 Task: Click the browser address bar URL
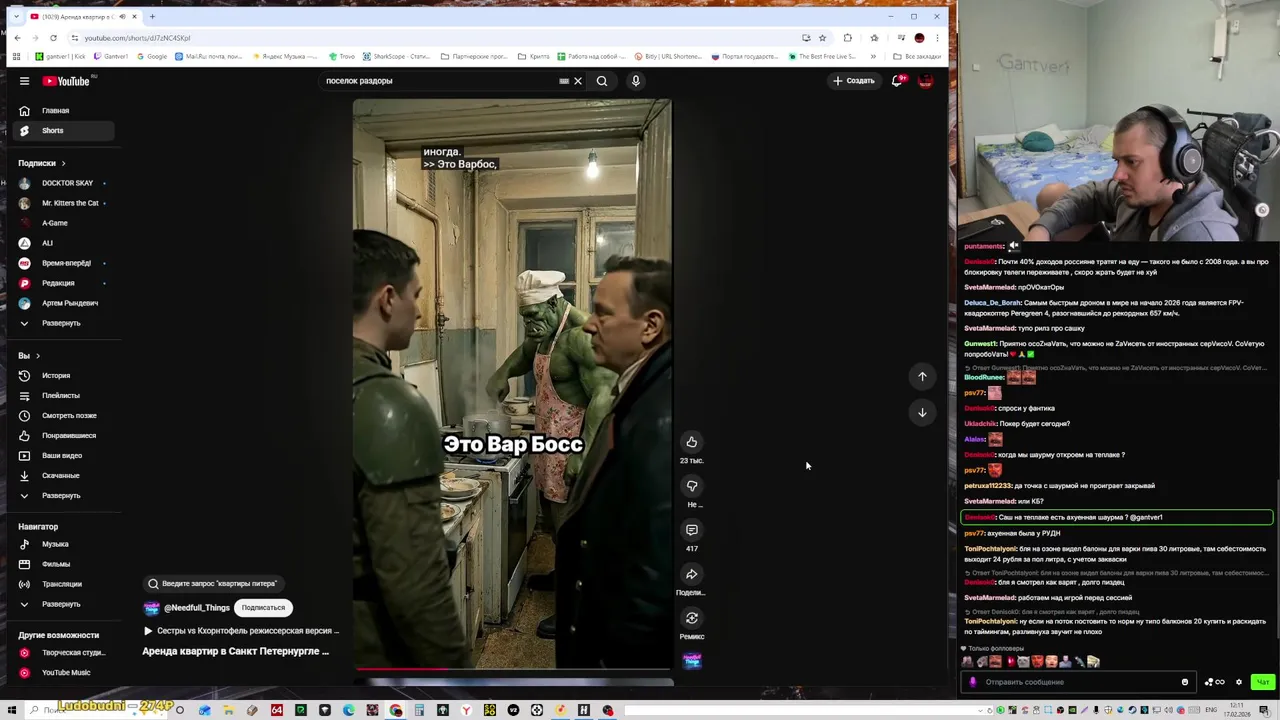(137, 38)
